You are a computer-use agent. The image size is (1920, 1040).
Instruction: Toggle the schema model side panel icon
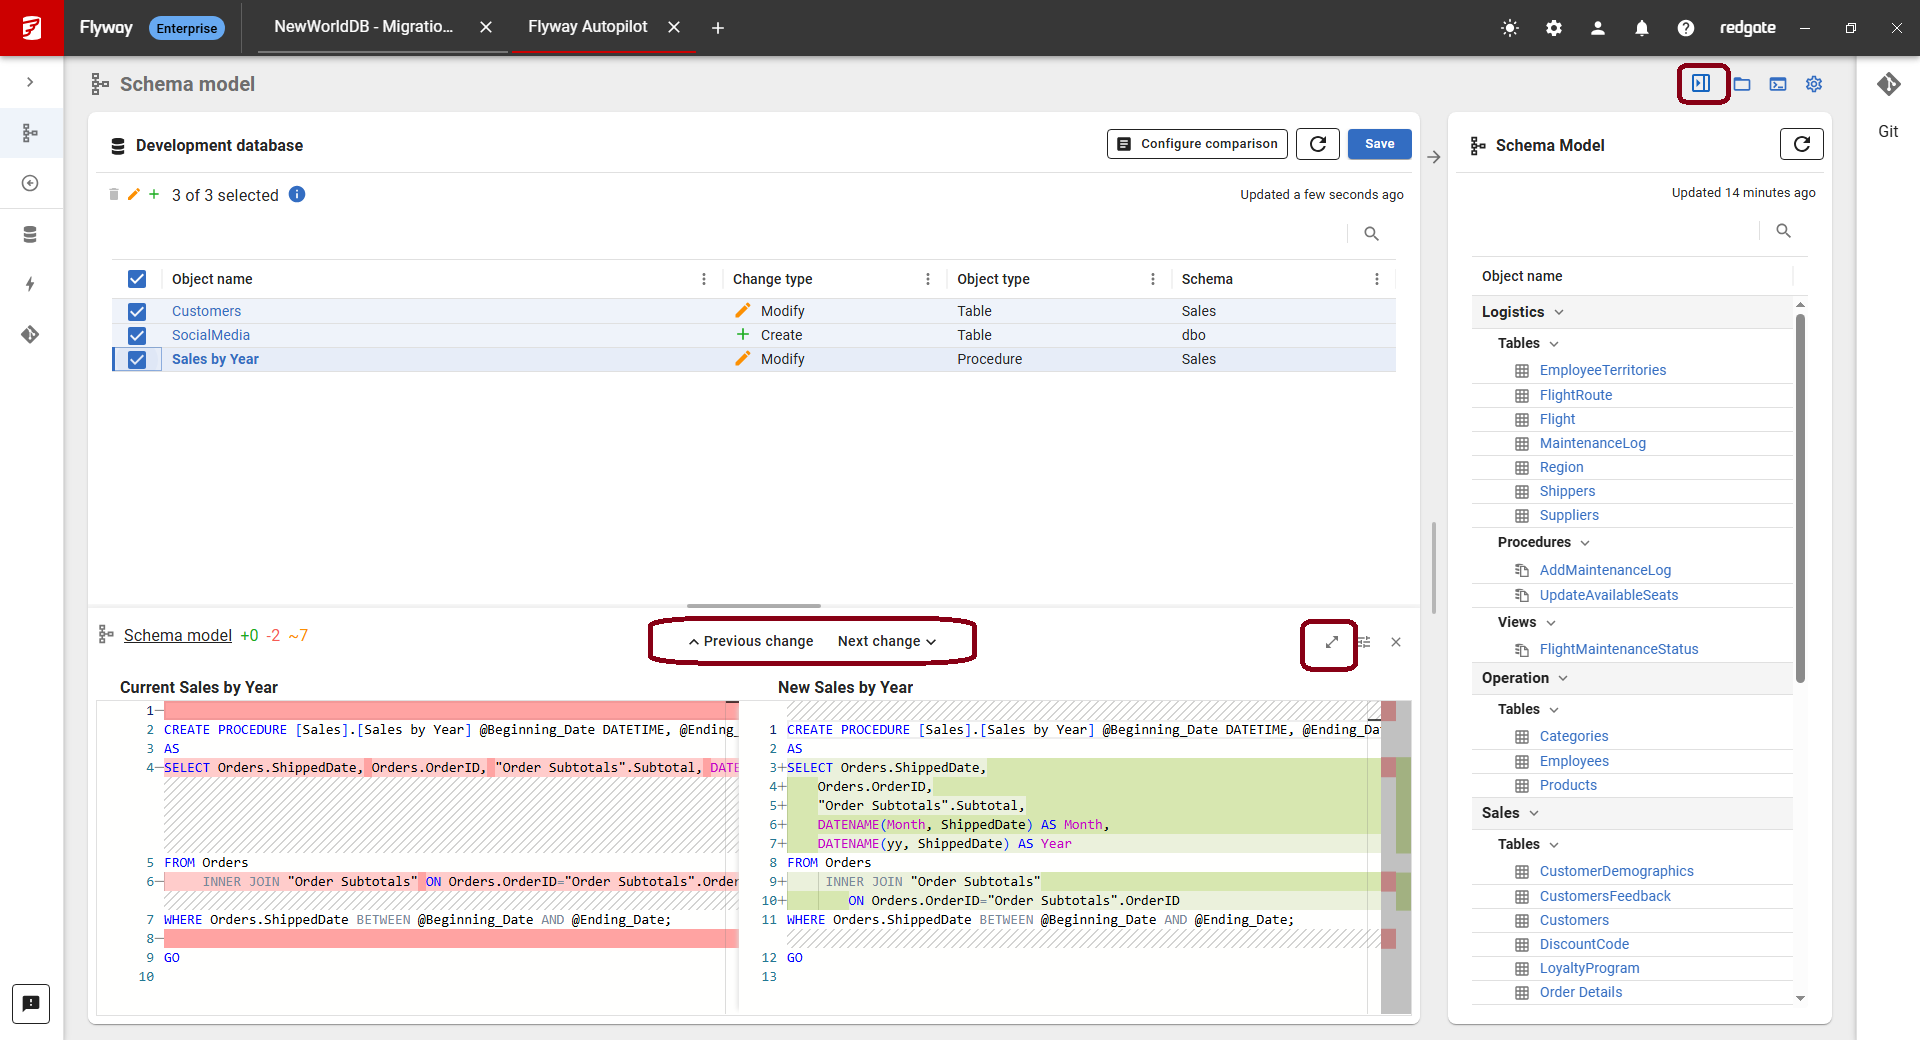click(1701, 84)
